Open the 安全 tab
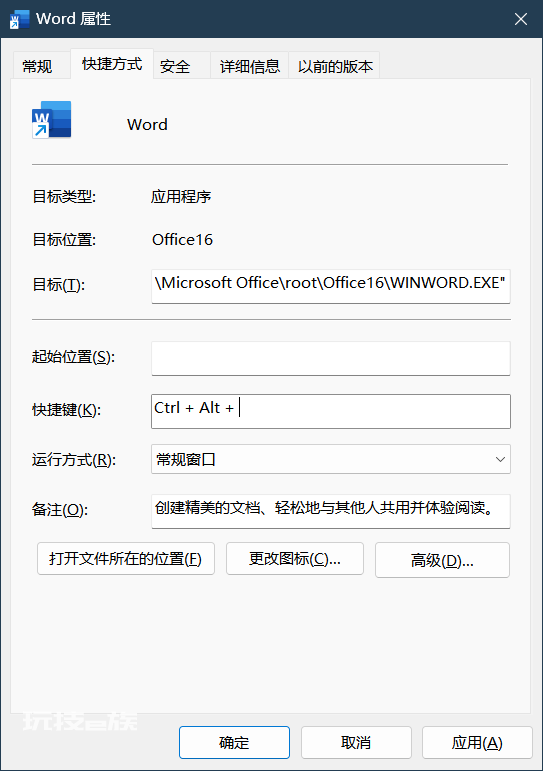Image resolution: width=543 pixels, height=771 pixels. tap(175, 66)
